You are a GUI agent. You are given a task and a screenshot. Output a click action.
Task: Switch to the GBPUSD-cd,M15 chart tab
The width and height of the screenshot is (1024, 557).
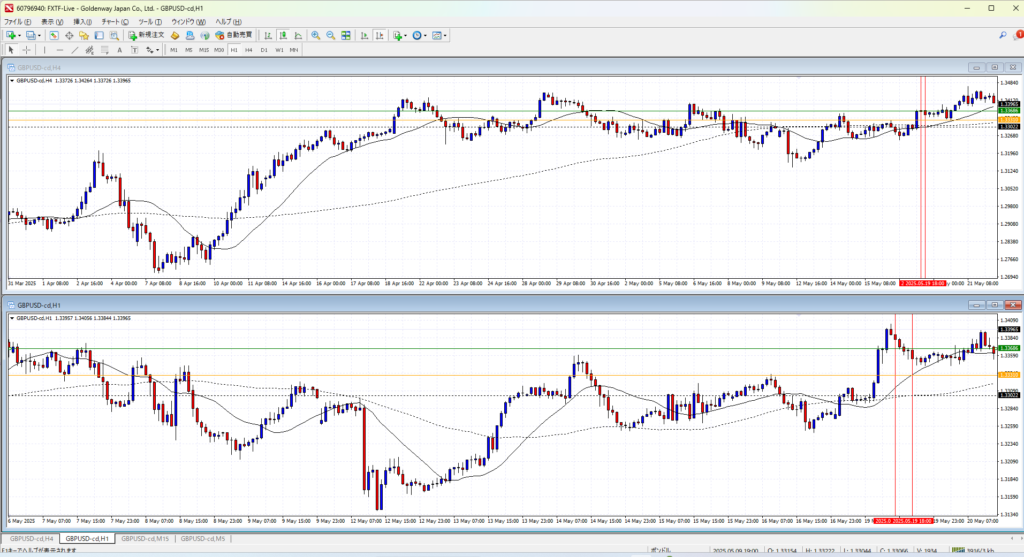[143, 539]
